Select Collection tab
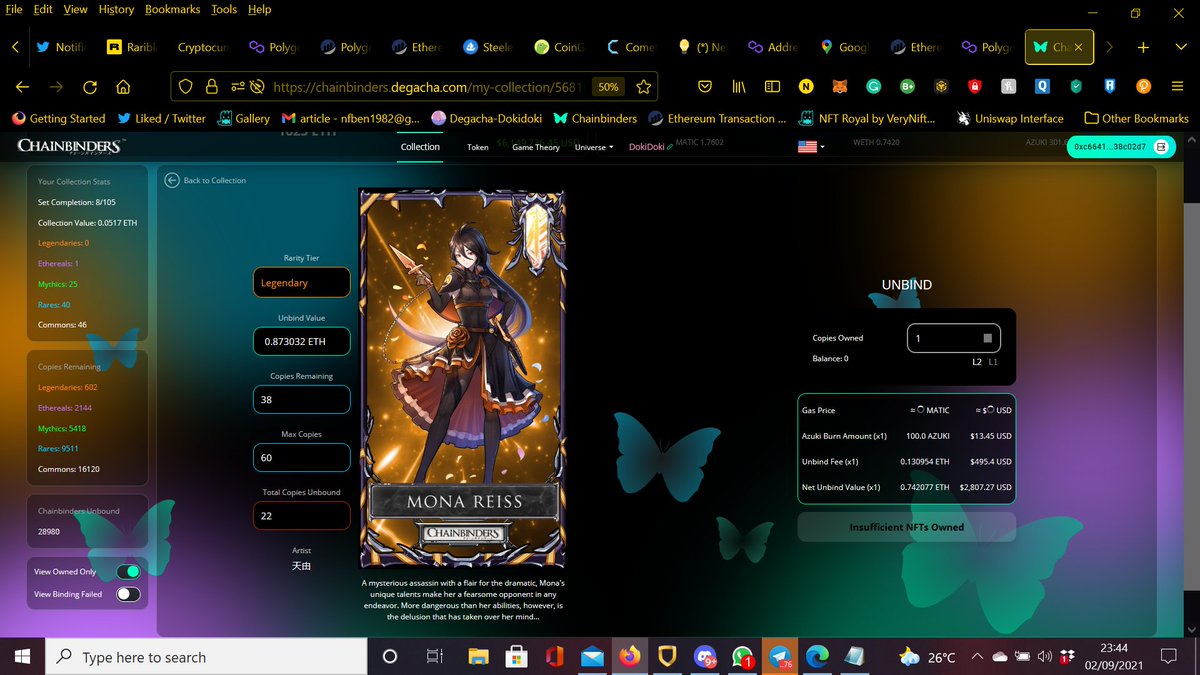 (x=420, y=147)
